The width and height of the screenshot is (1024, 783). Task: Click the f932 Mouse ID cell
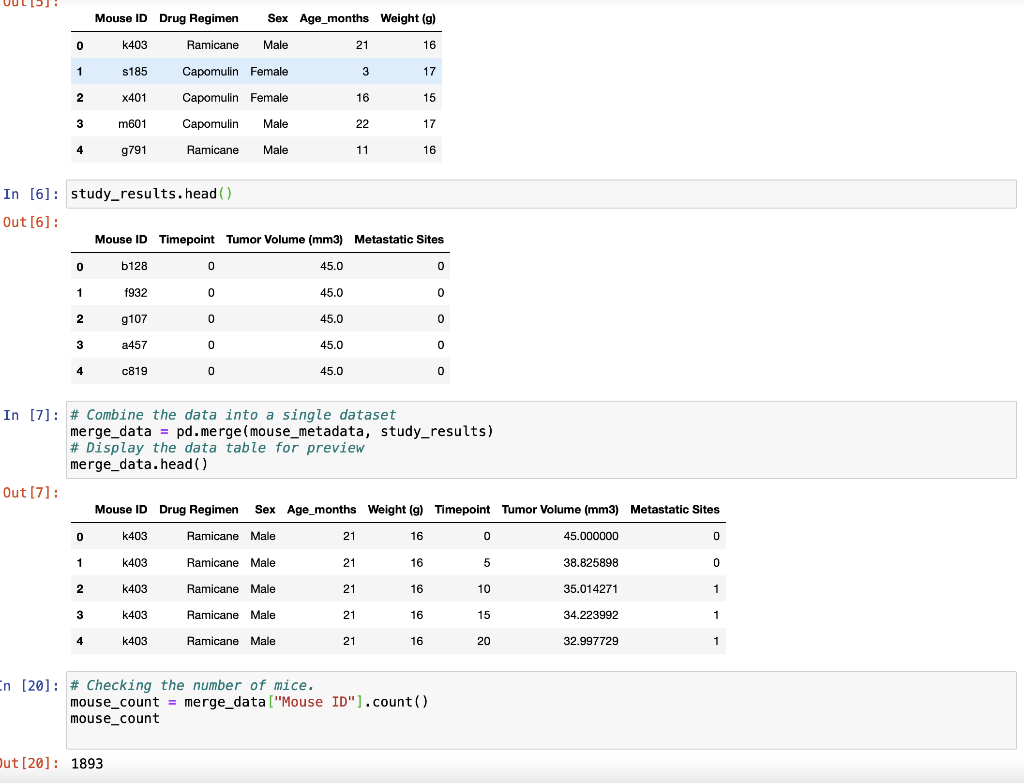click(136, 293)
